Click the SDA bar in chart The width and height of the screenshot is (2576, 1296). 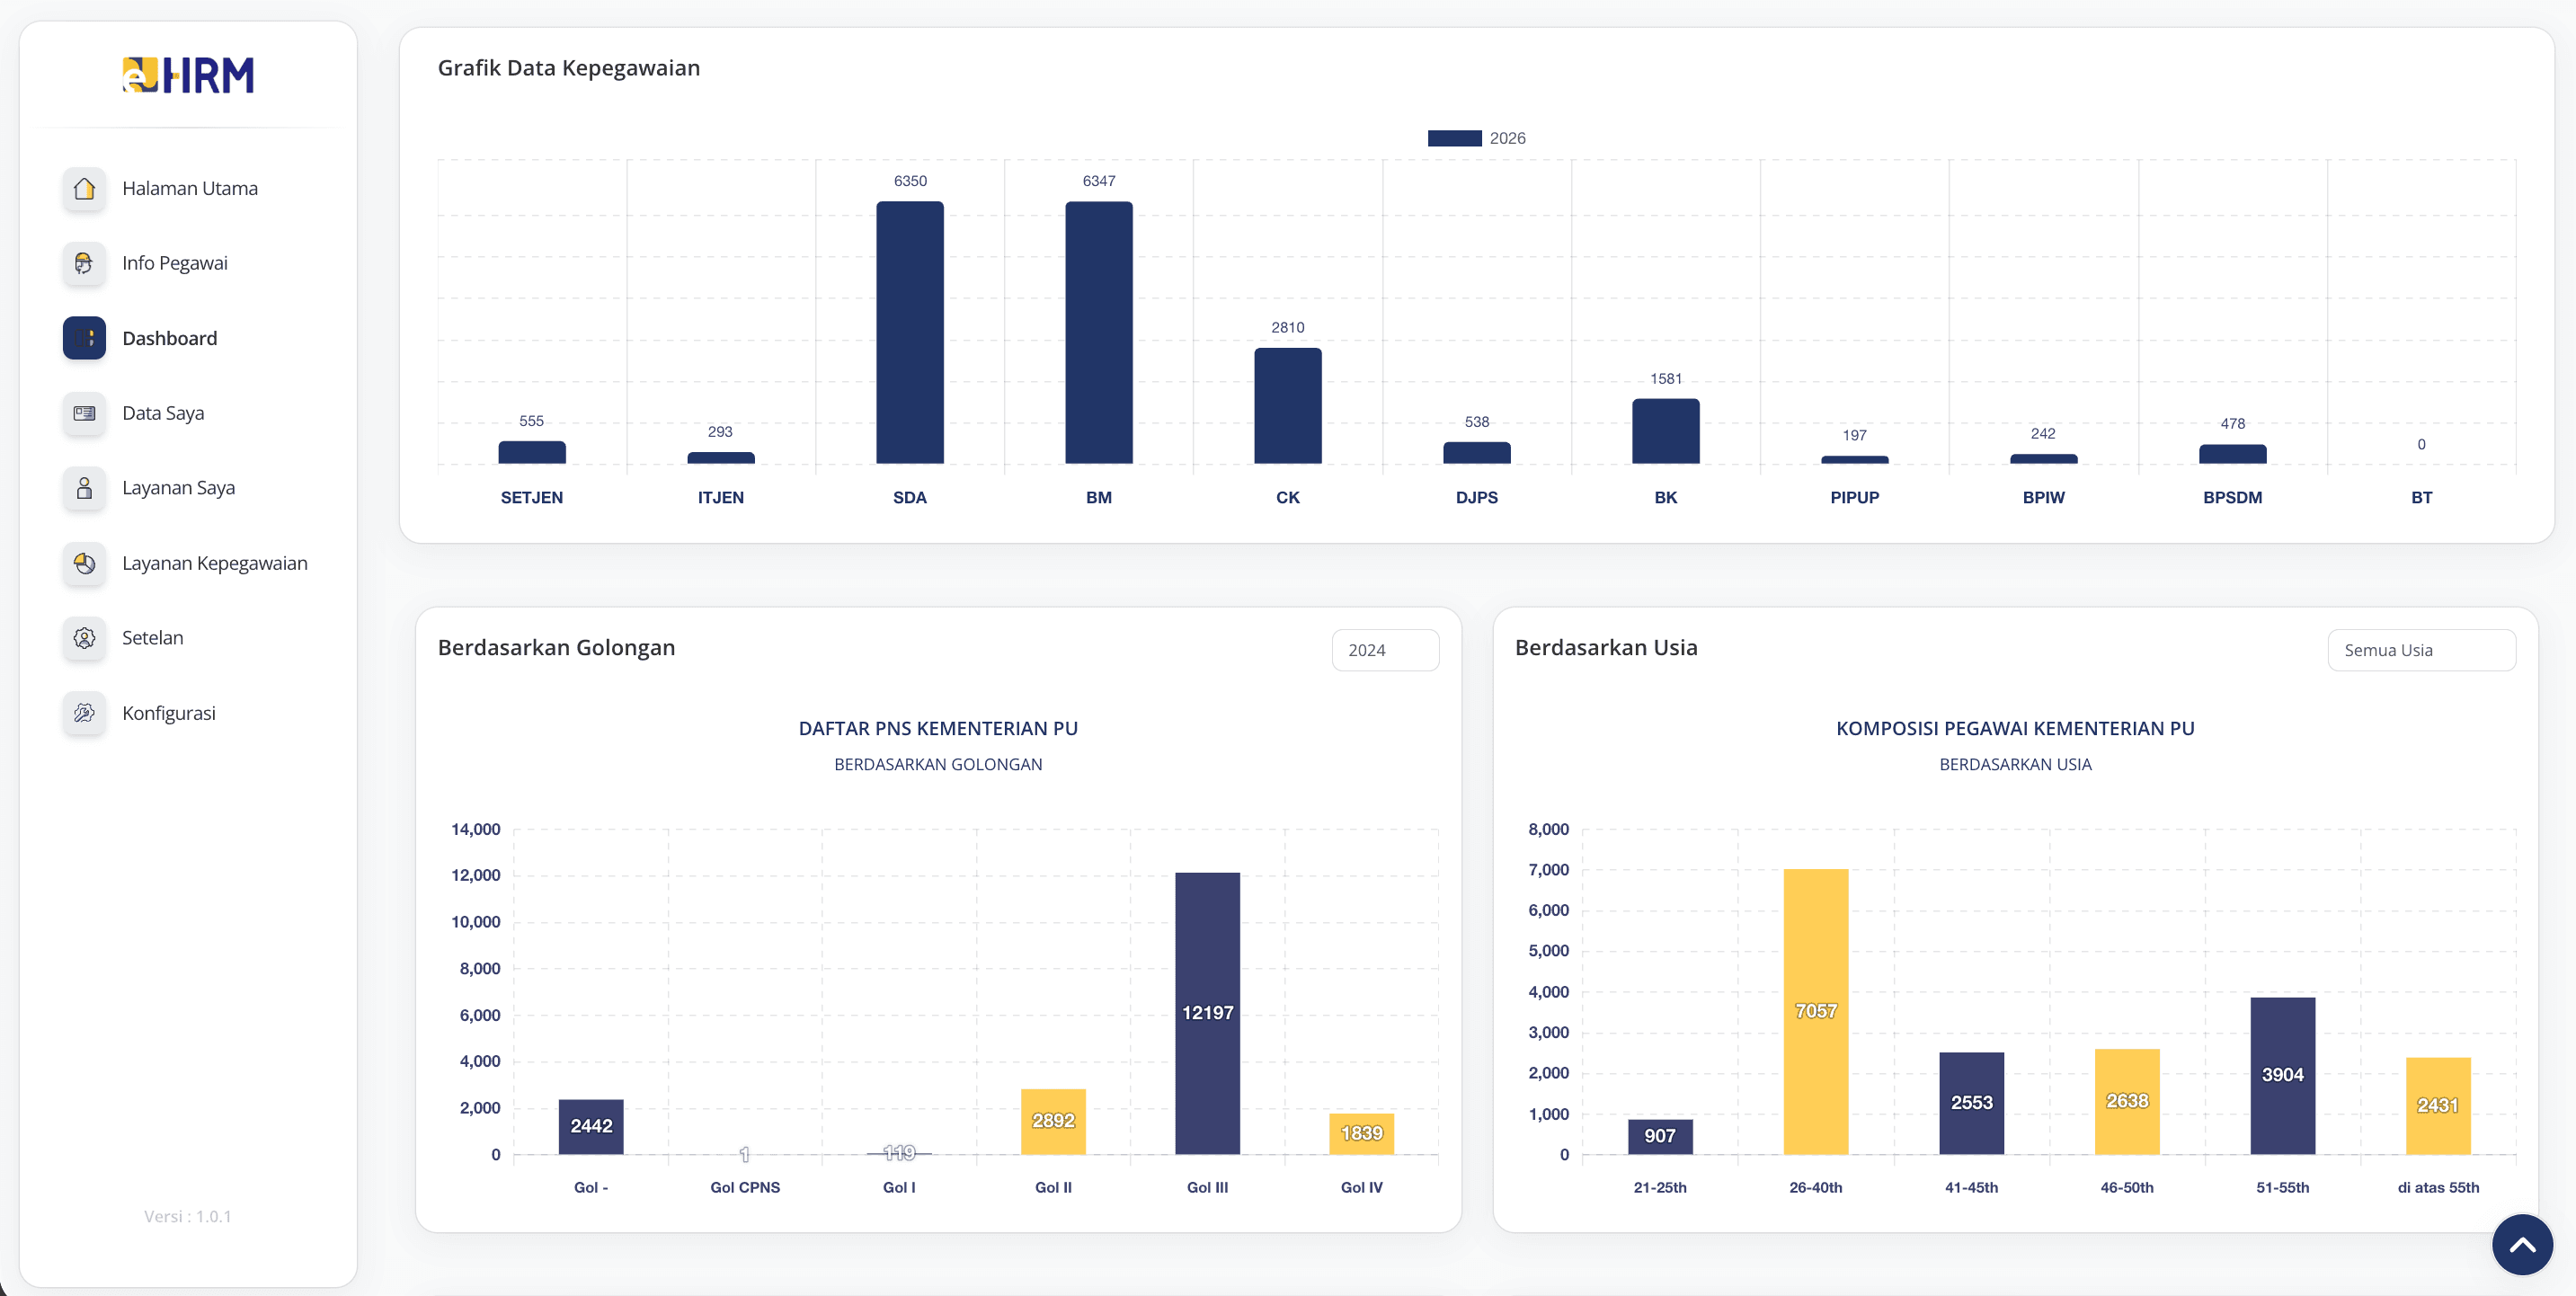(909, 332)
